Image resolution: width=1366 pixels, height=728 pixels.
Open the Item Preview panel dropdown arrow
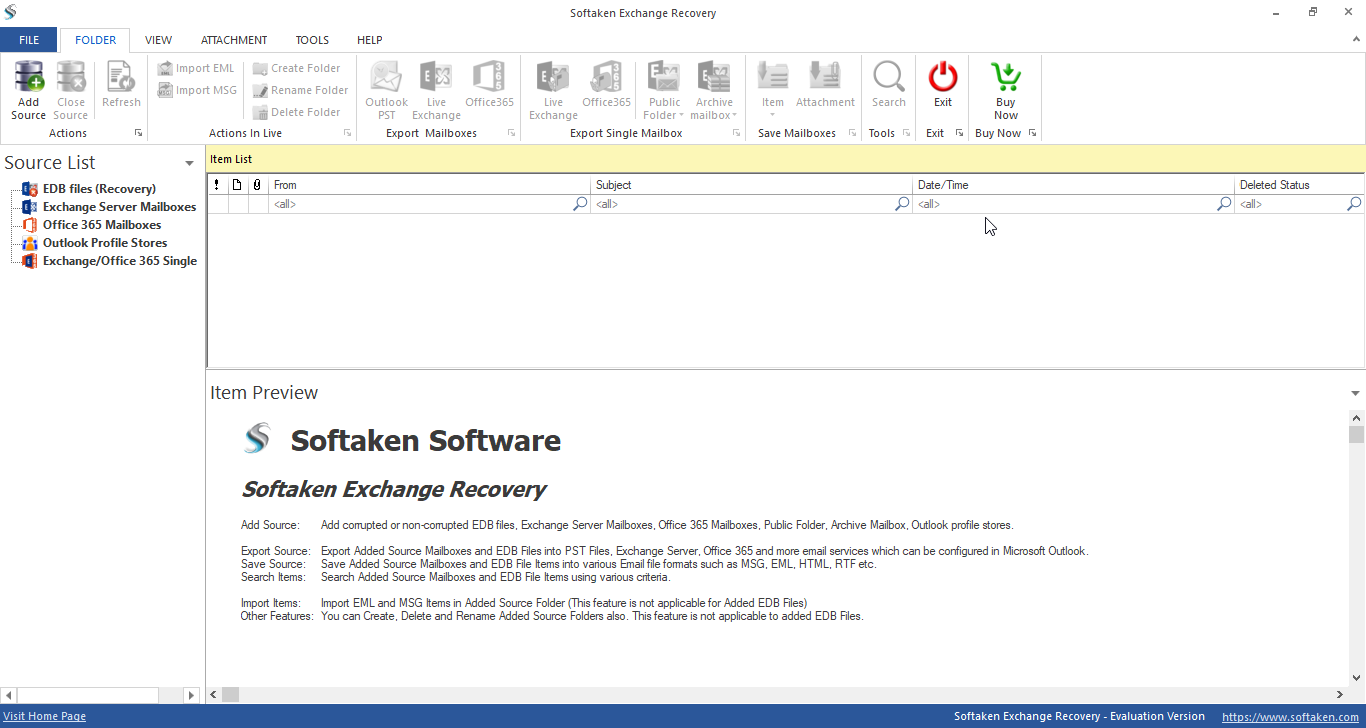coord(1355,393)
